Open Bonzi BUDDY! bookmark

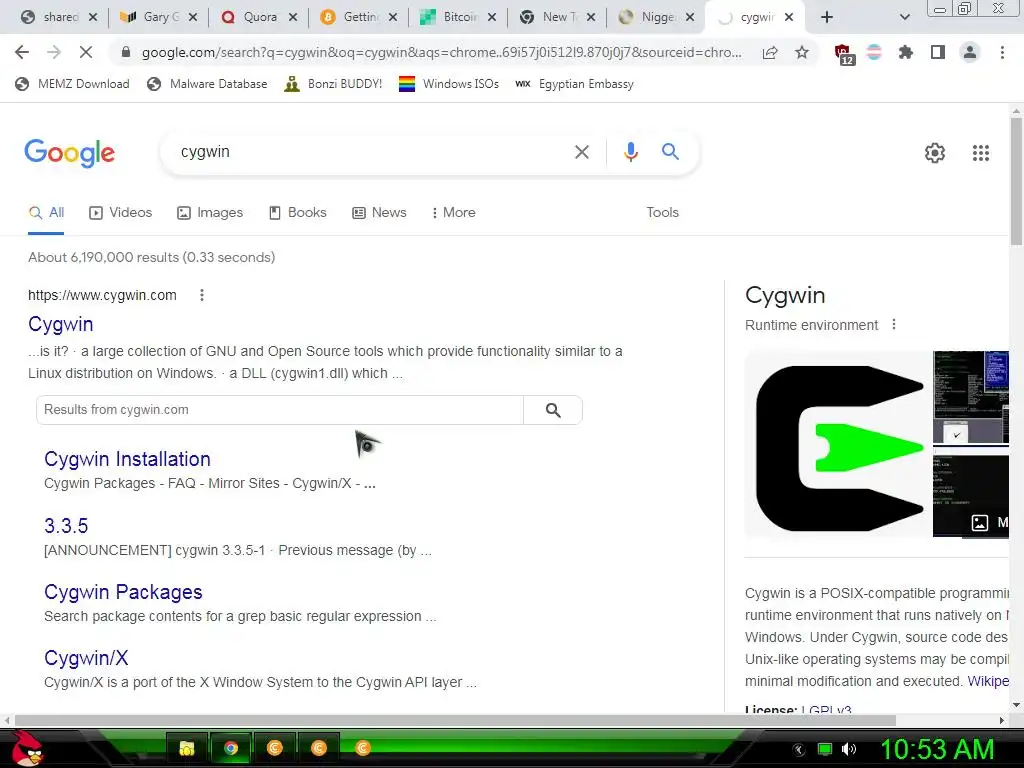[334, 84]
